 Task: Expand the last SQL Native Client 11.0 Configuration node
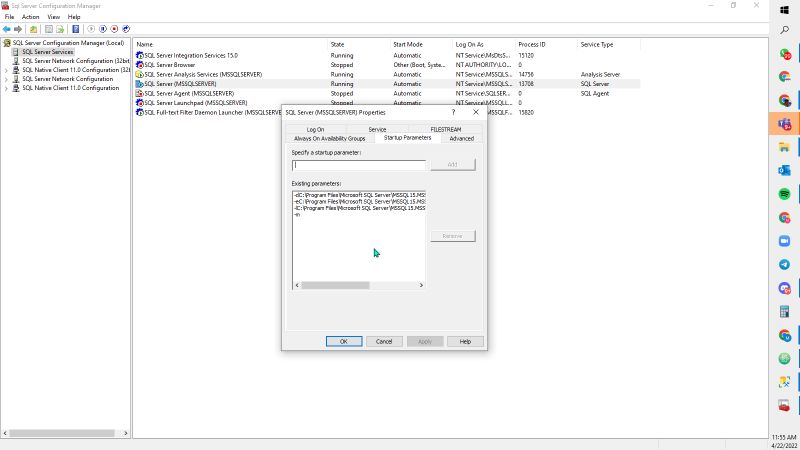coord(6,88)
